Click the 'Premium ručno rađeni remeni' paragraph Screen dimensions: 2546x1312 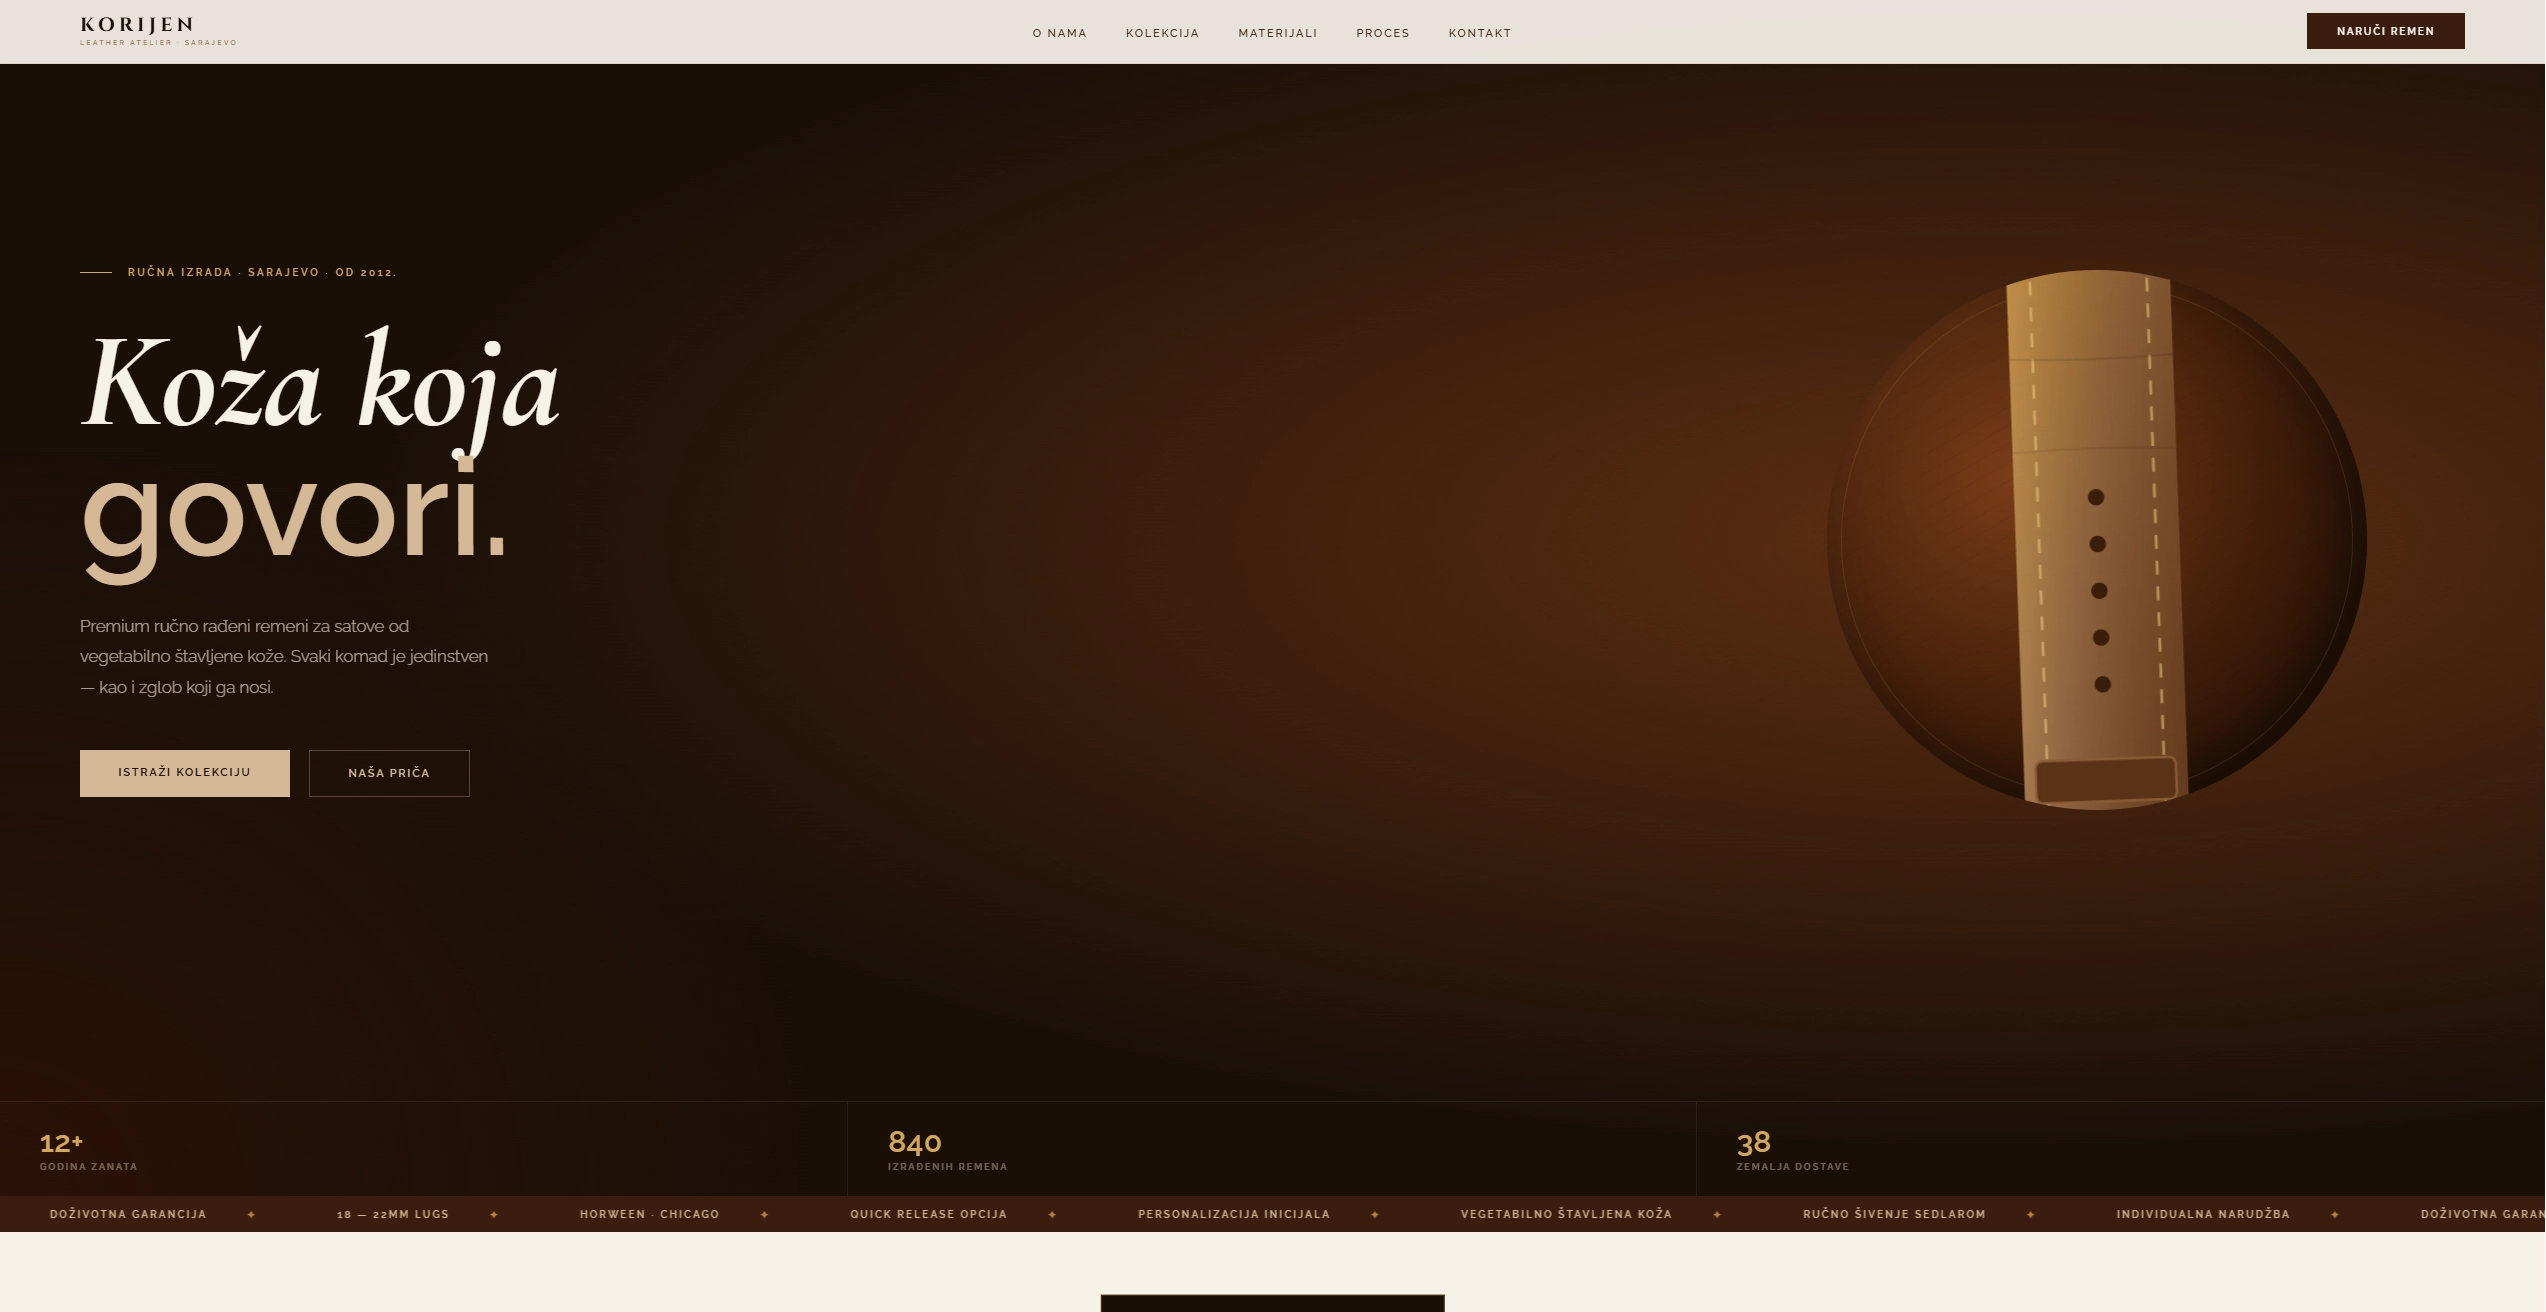(284, 656)
